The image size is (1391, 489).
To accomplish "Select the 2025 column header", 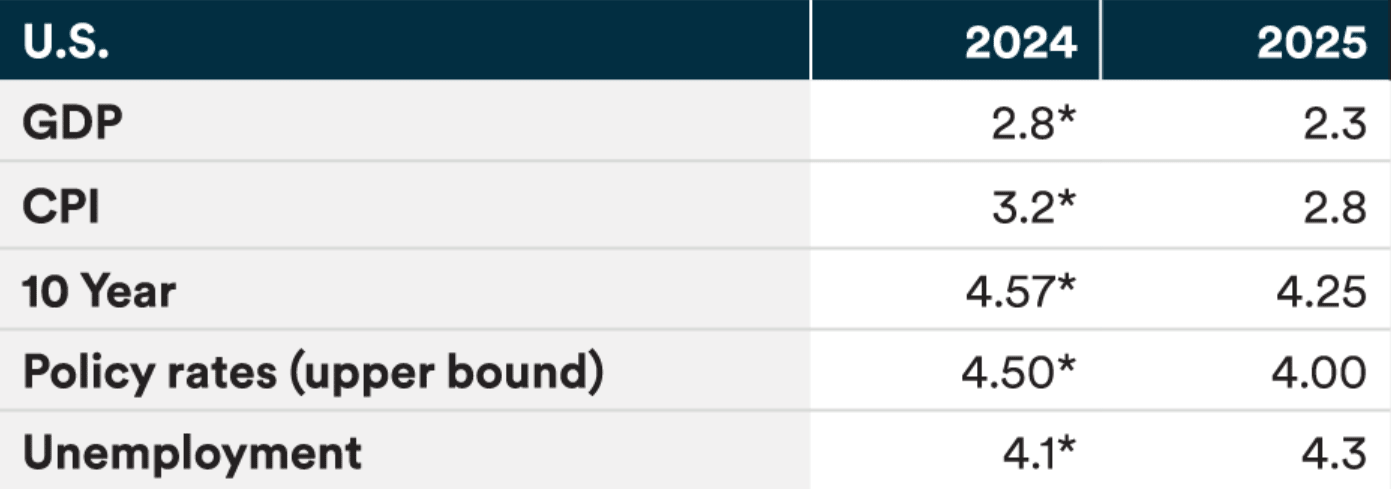I will [x=1310, y=43].
